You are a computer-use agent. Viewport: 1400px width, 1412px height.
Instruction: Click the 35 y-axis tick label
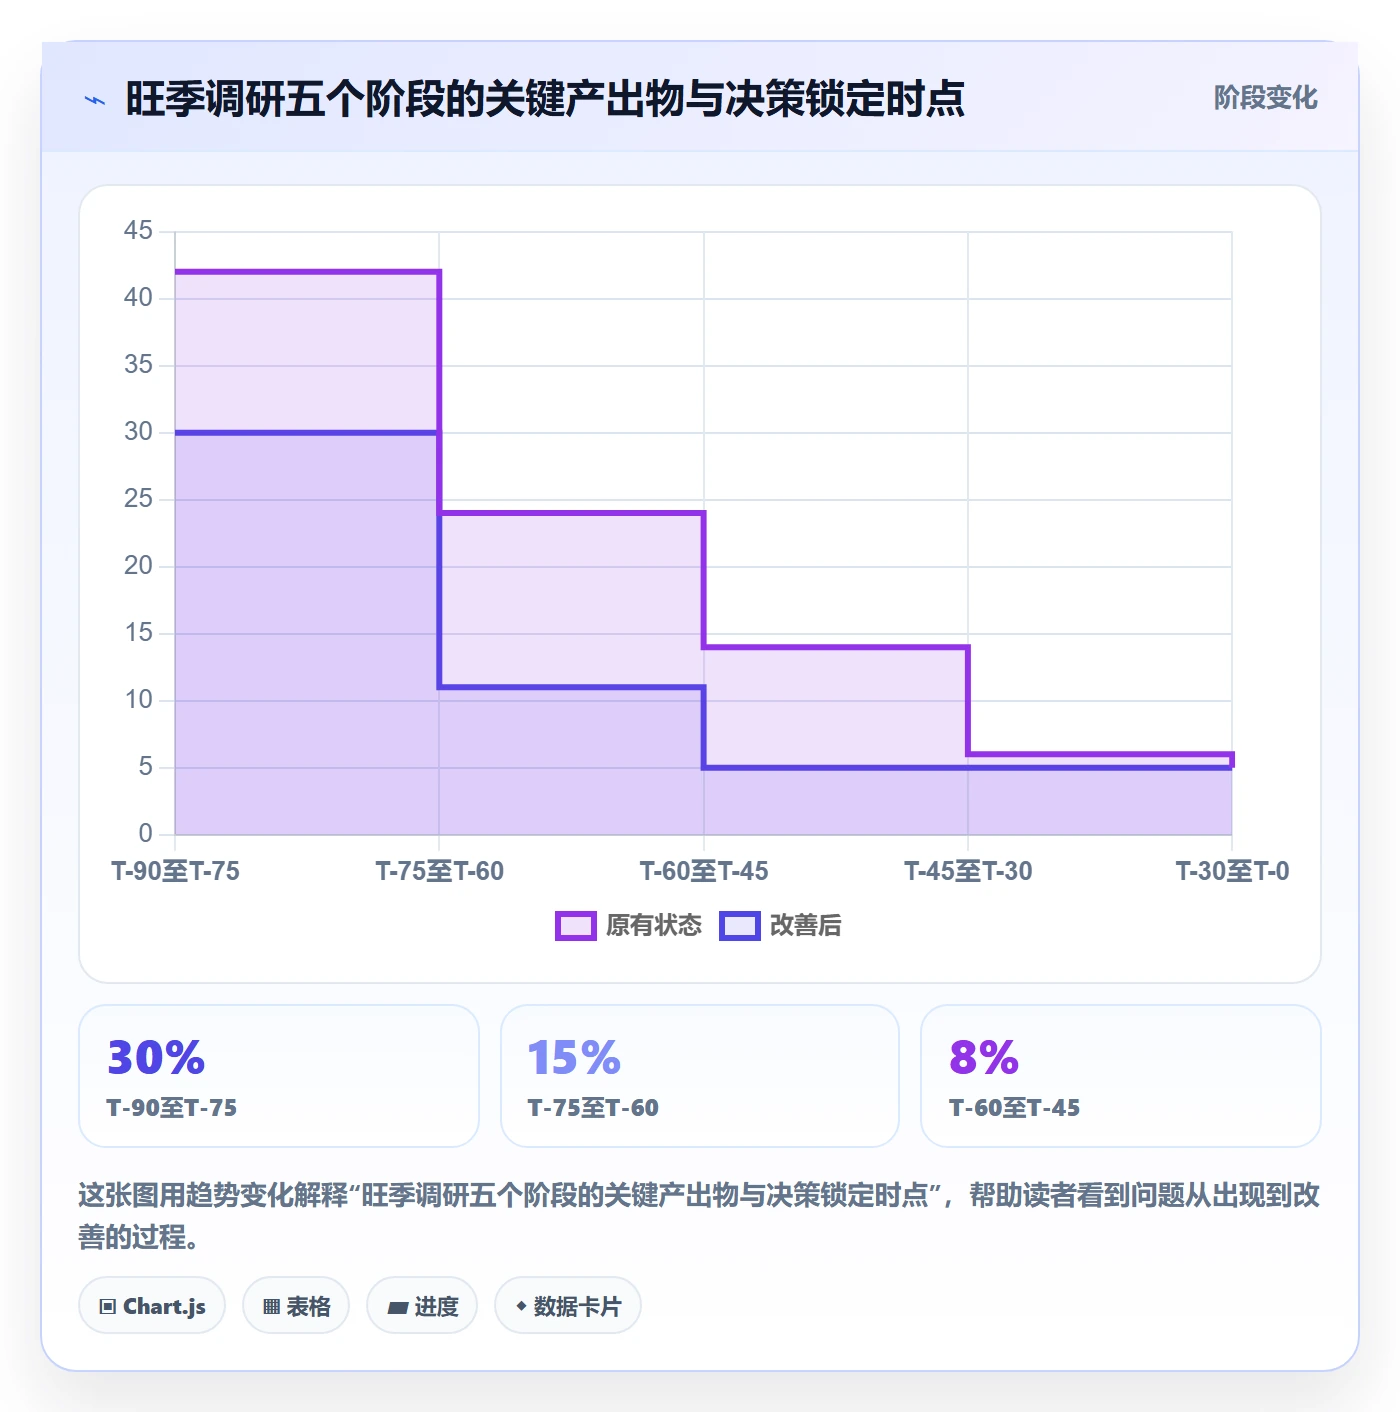pyautogui.click(x=138, y=365)
